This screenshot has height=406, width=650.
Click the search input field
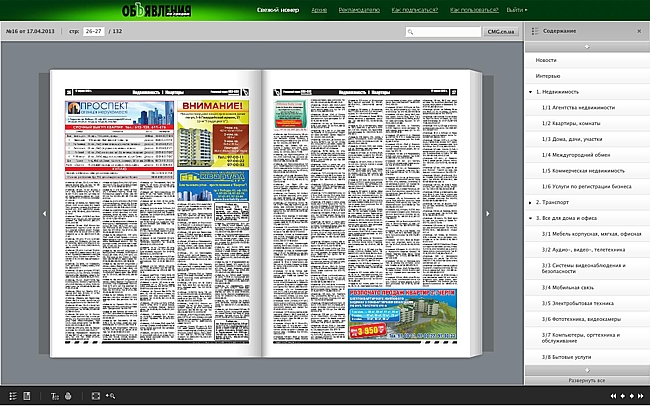tap(449, 32)
